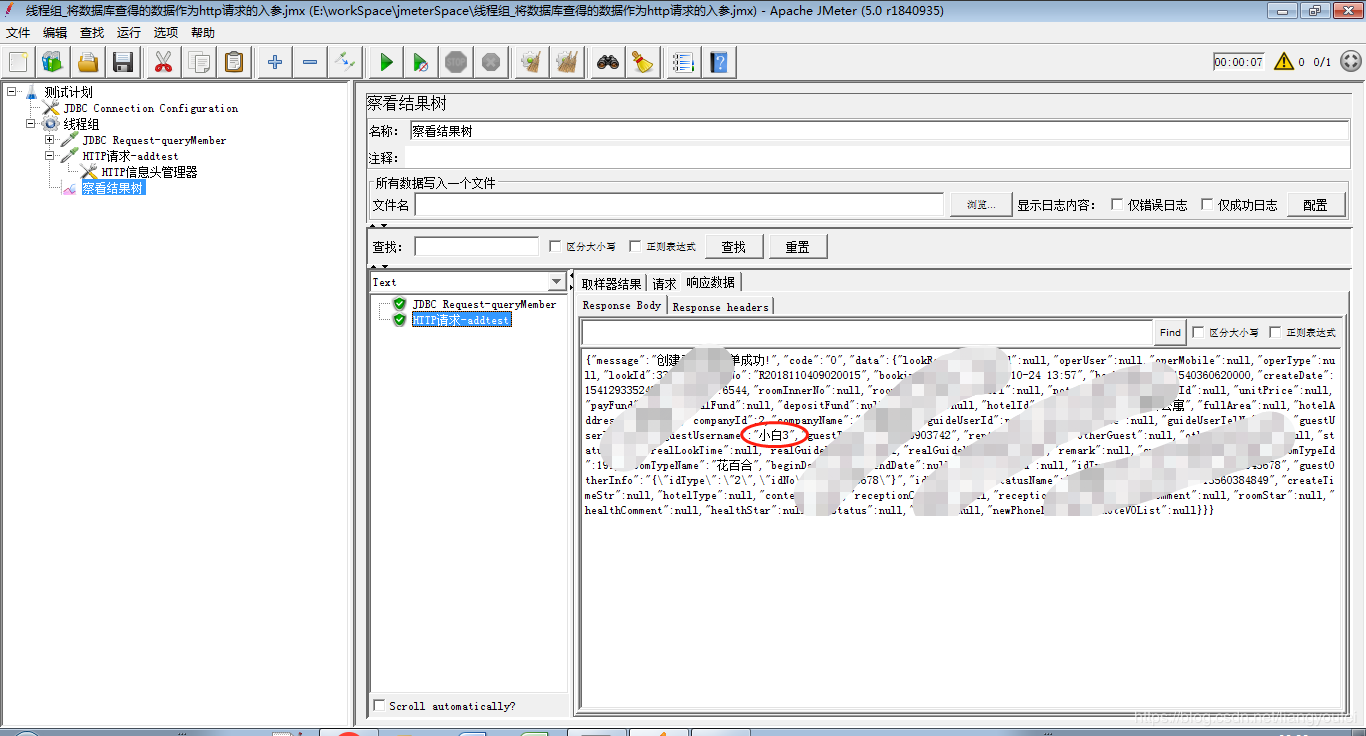1366x736 pixels.
Task: Expand all tree nodes with plus icon
Action: (275, 62)
